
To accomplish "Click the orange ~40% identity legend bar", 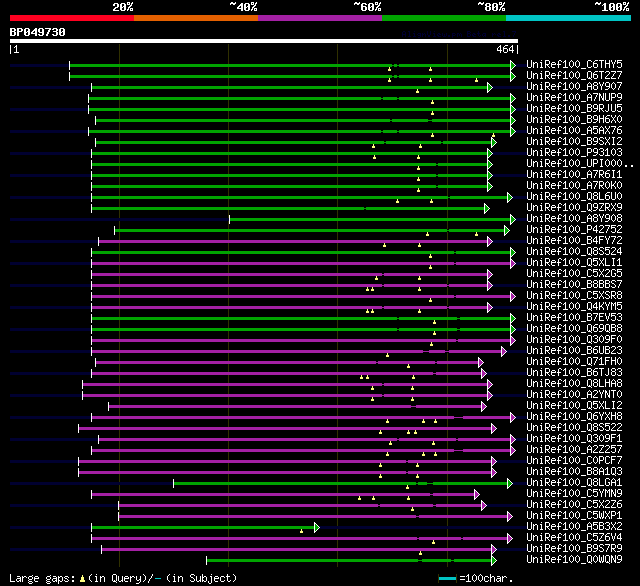I will [x=196, y=18].
